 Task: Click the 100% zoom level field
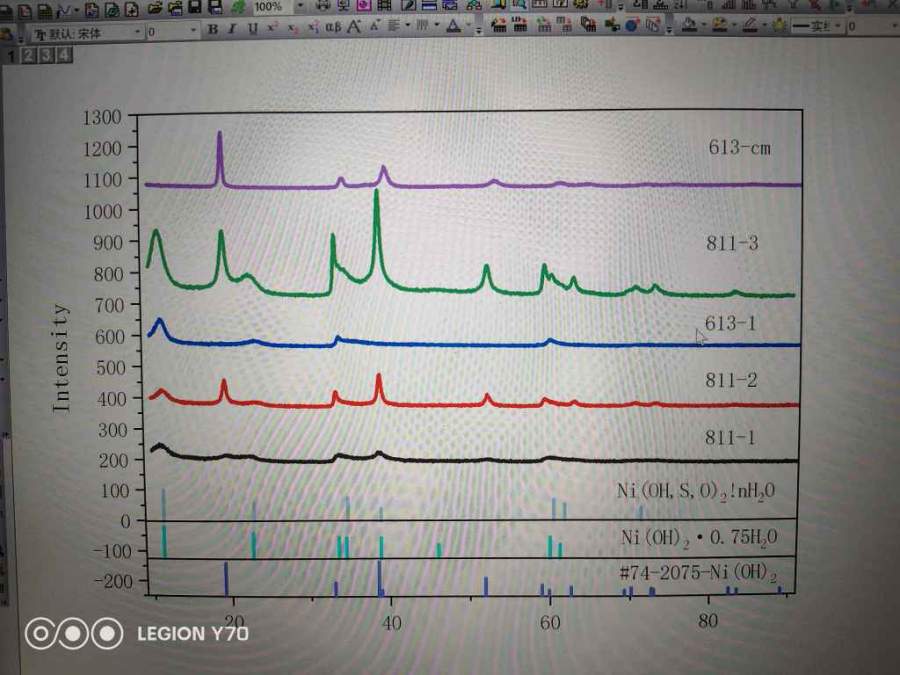tap(273, 6)
